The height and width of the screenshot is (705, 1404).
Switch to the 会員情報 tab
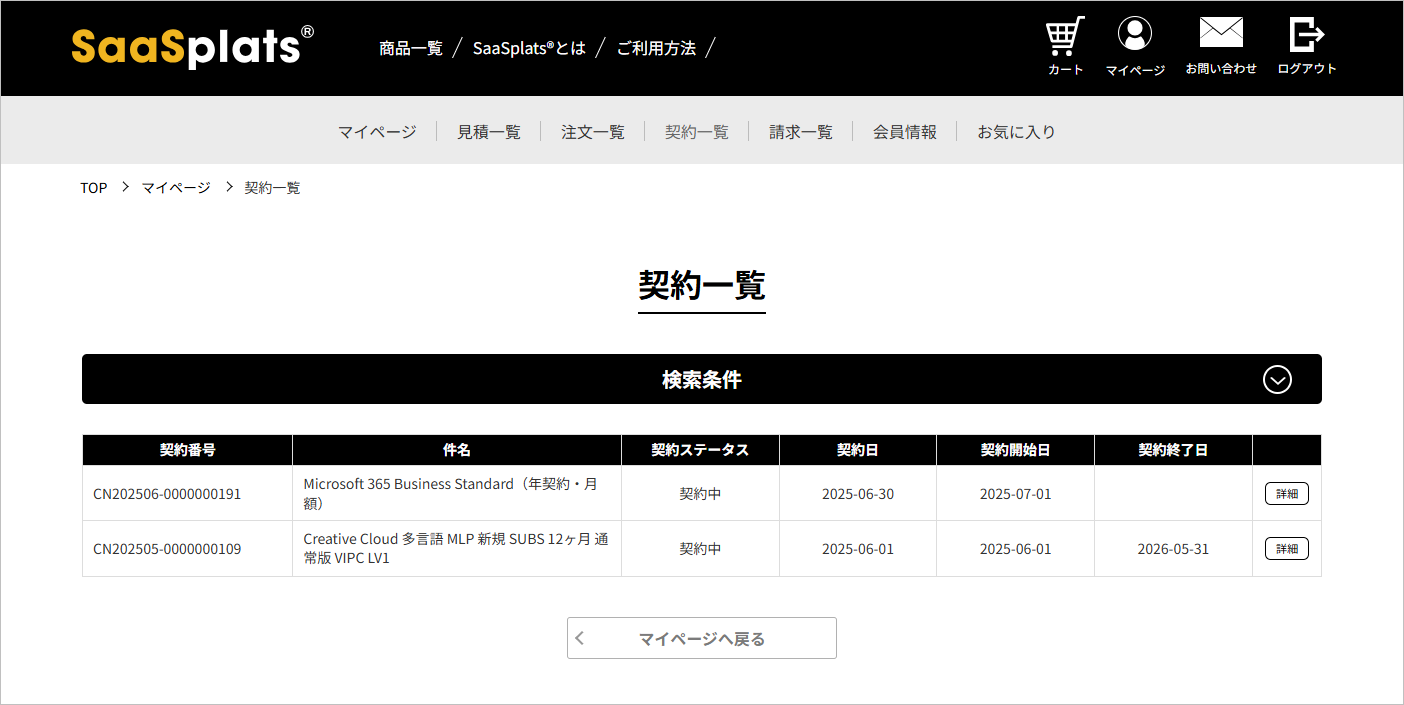click(905, 132)
